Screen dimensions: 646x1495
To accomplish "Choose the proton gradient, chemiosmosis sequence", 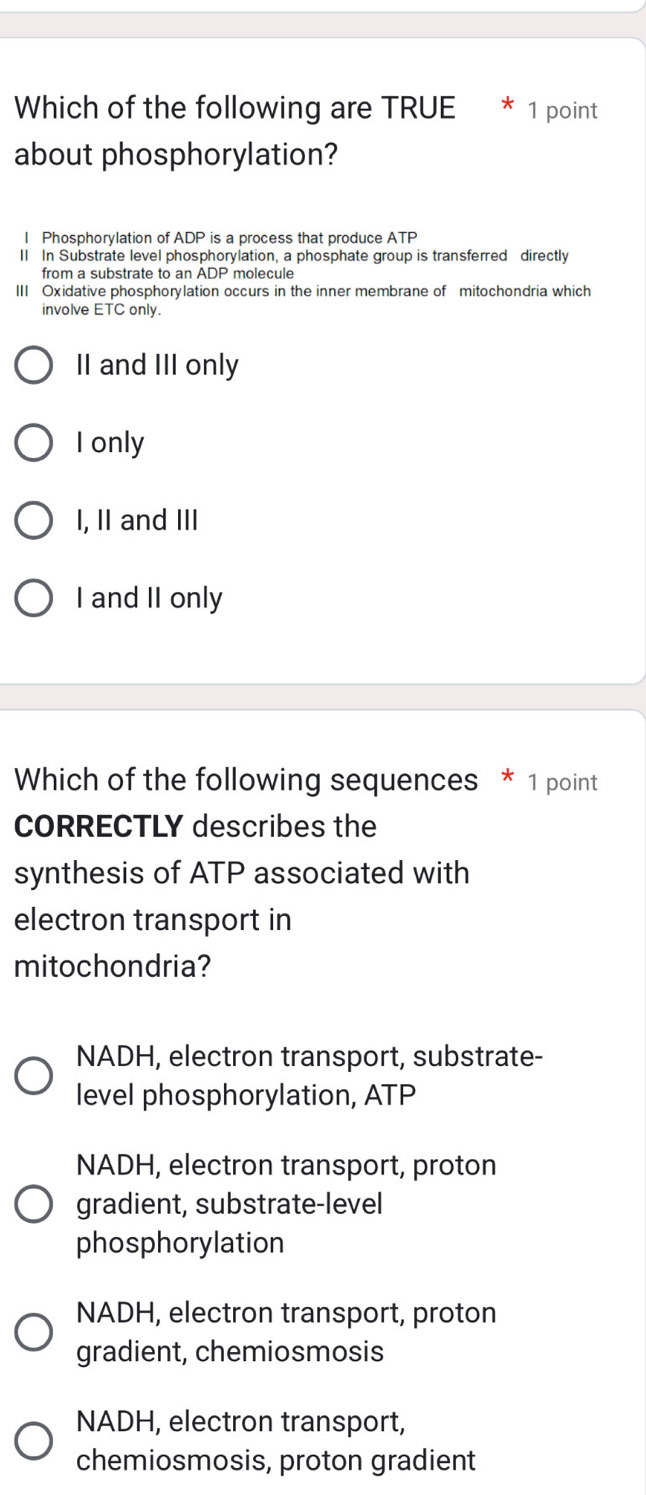I will (35, 1332).
